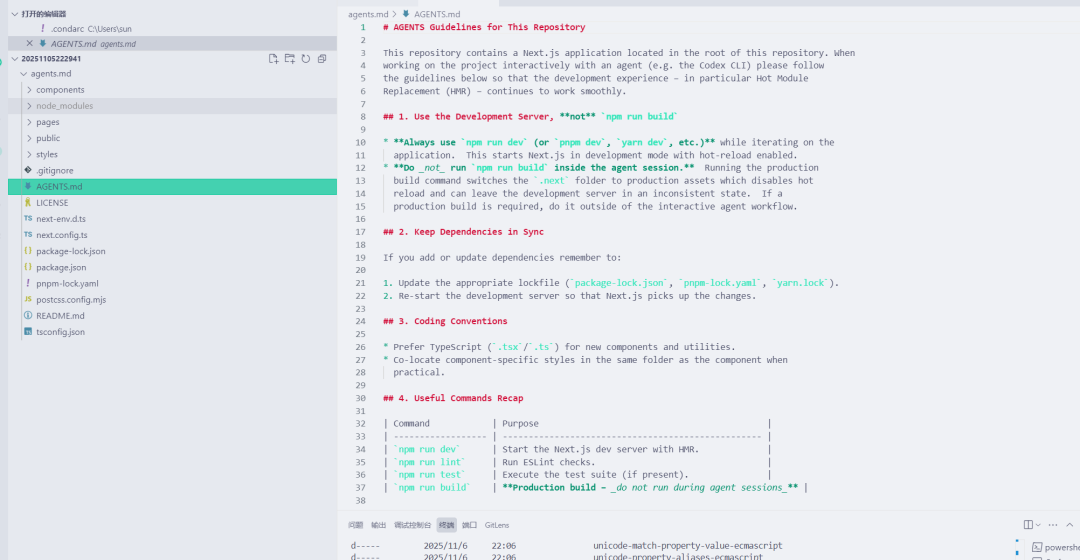Collapse the 20251105222941 workspace section
Viewport: 1080px width, 560px height.
click(x=14, y=59)
